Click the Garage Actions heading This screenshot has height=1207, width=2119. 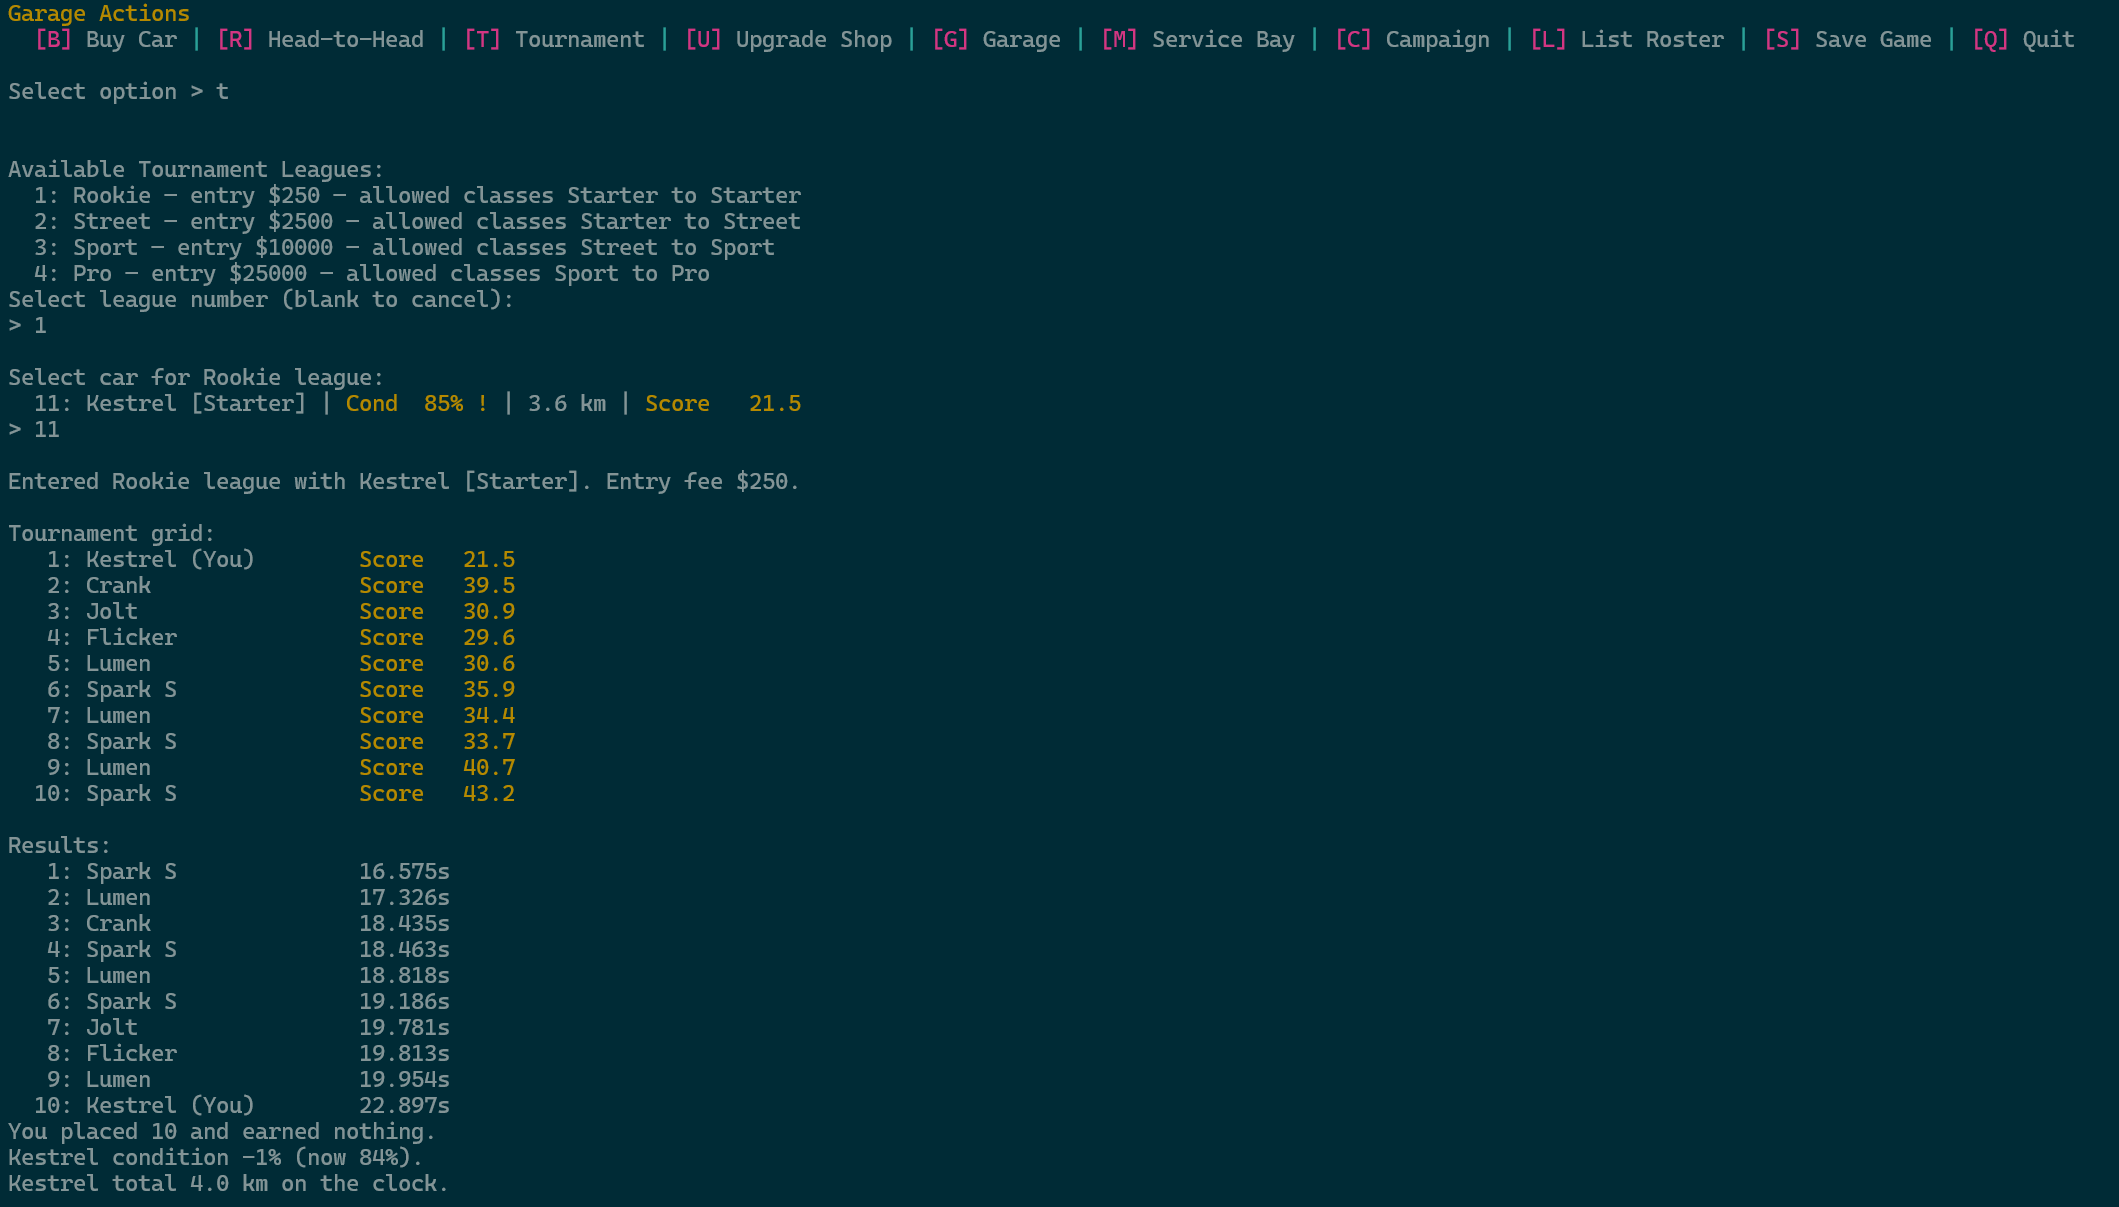coord(98,14)
